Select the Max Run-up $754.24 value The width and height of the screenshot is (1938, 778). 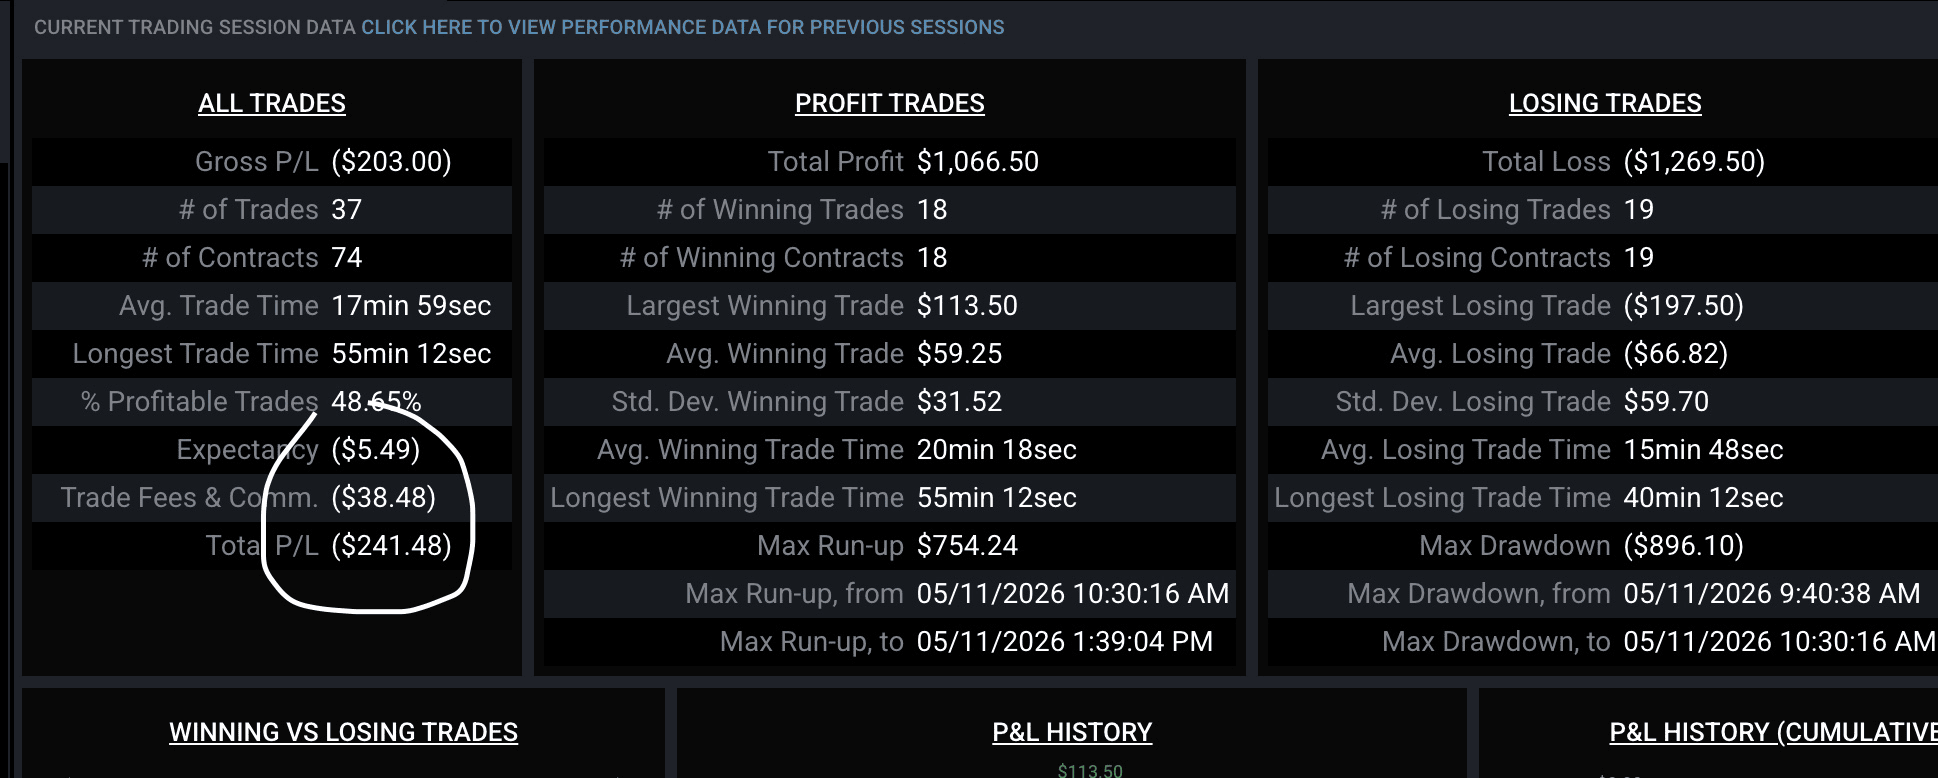coord(967,545)
